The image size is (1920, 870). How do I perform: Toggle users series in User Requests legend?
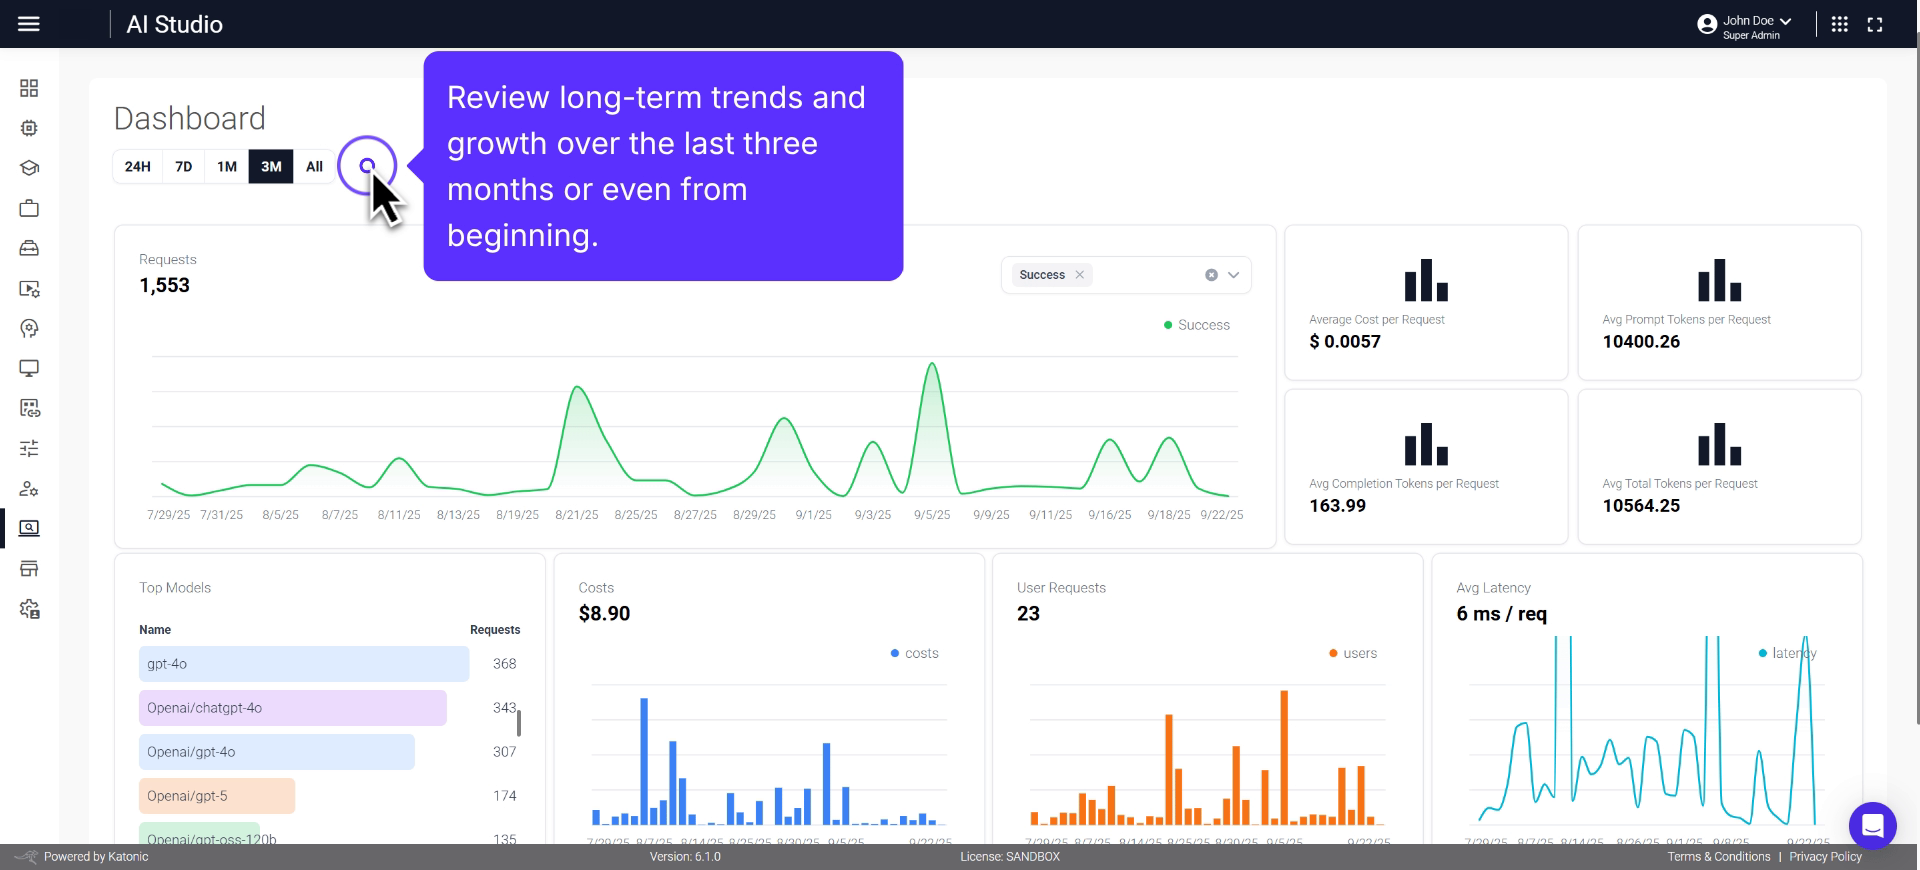[1352, 653]
